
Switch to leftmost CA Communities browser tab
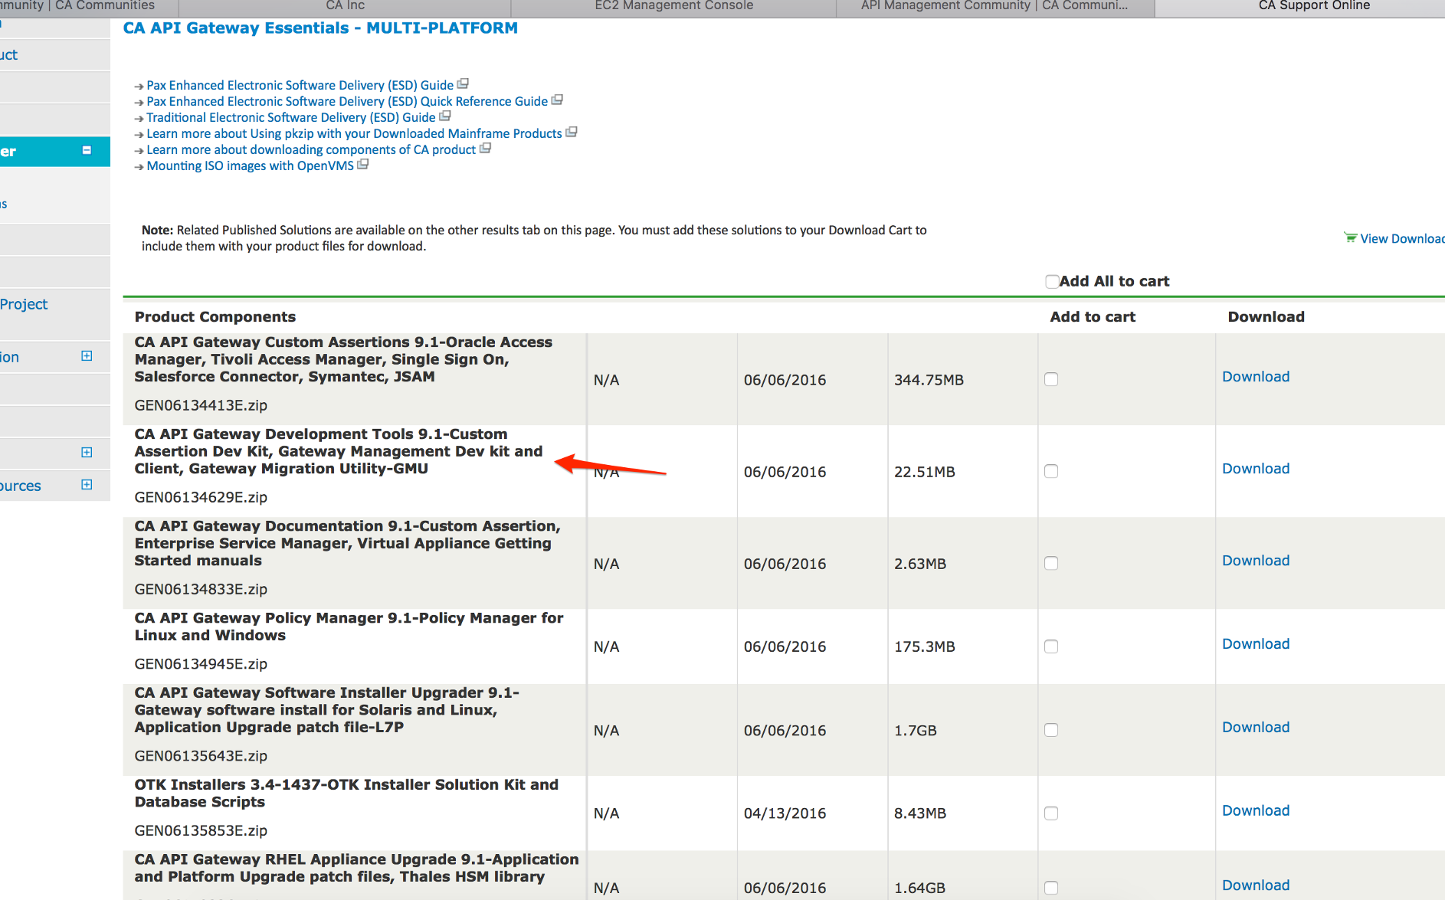88,6
